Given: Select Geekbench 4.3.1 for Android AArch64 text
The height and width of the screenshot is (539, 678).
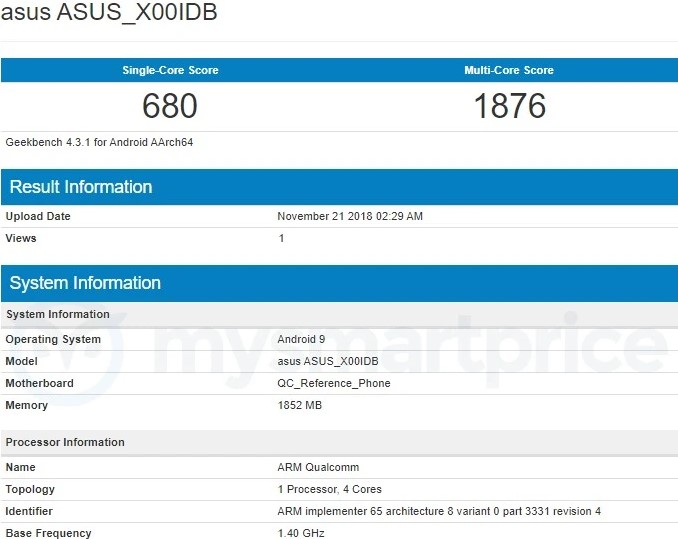Looking at the screenshot, I should [99, 142].
